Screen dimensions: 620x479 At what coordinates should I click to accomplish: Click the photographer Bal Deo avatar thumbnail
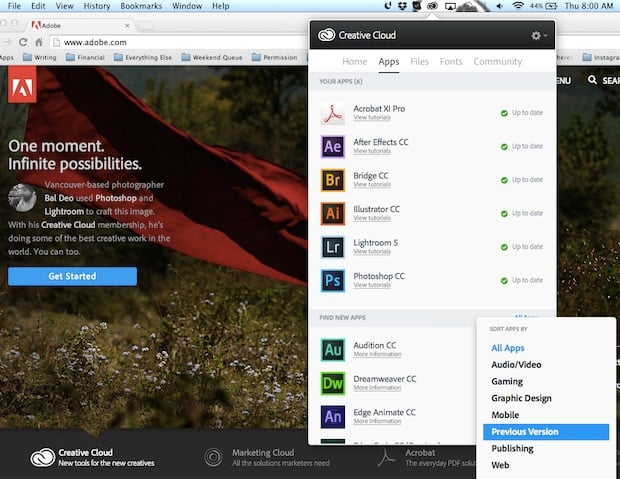(22, 197)
